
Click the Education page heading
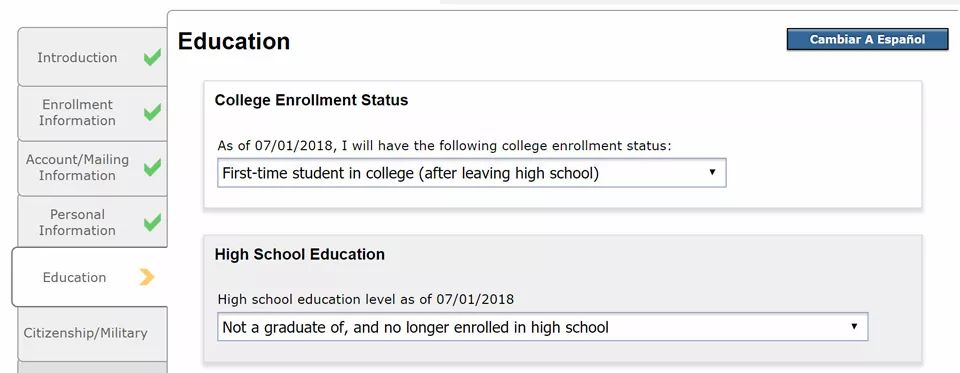(x=234, y=41)
